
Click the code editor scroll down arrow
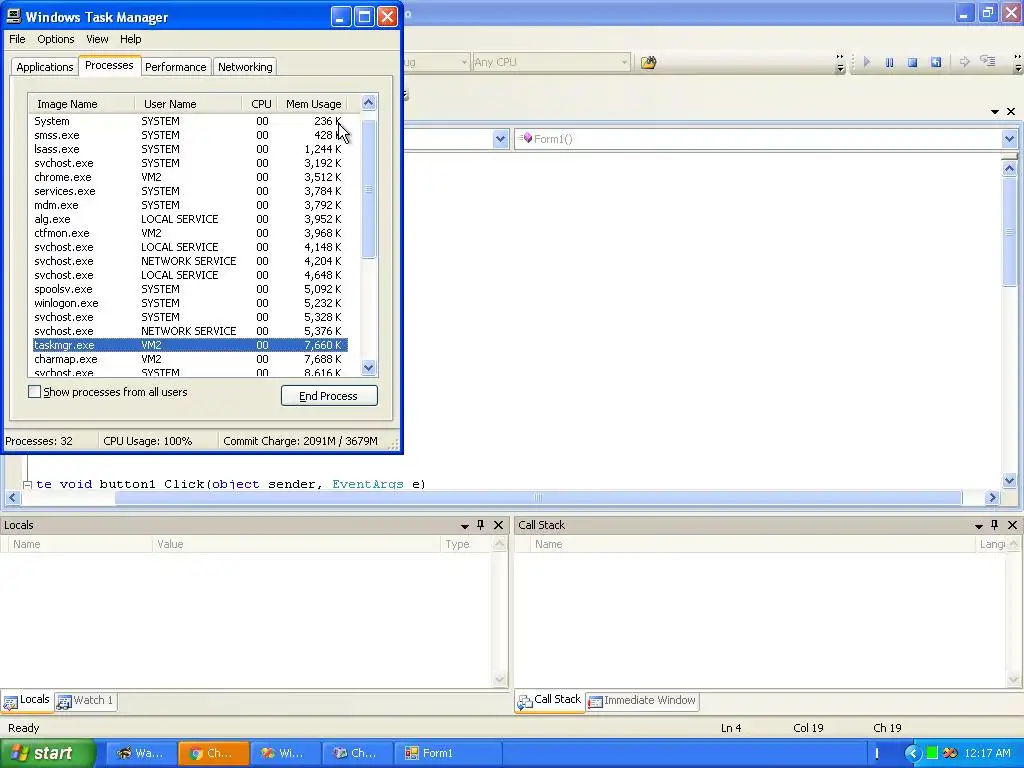click(1009, 481)
